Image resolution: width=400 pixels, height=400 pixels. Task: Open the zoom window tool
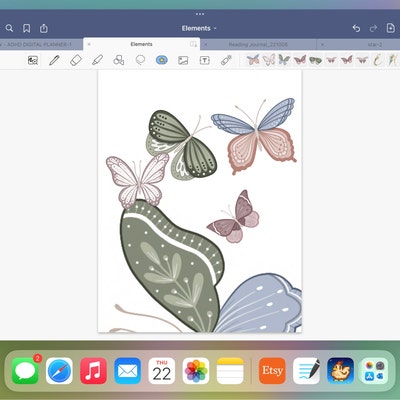tap(33, 60)
